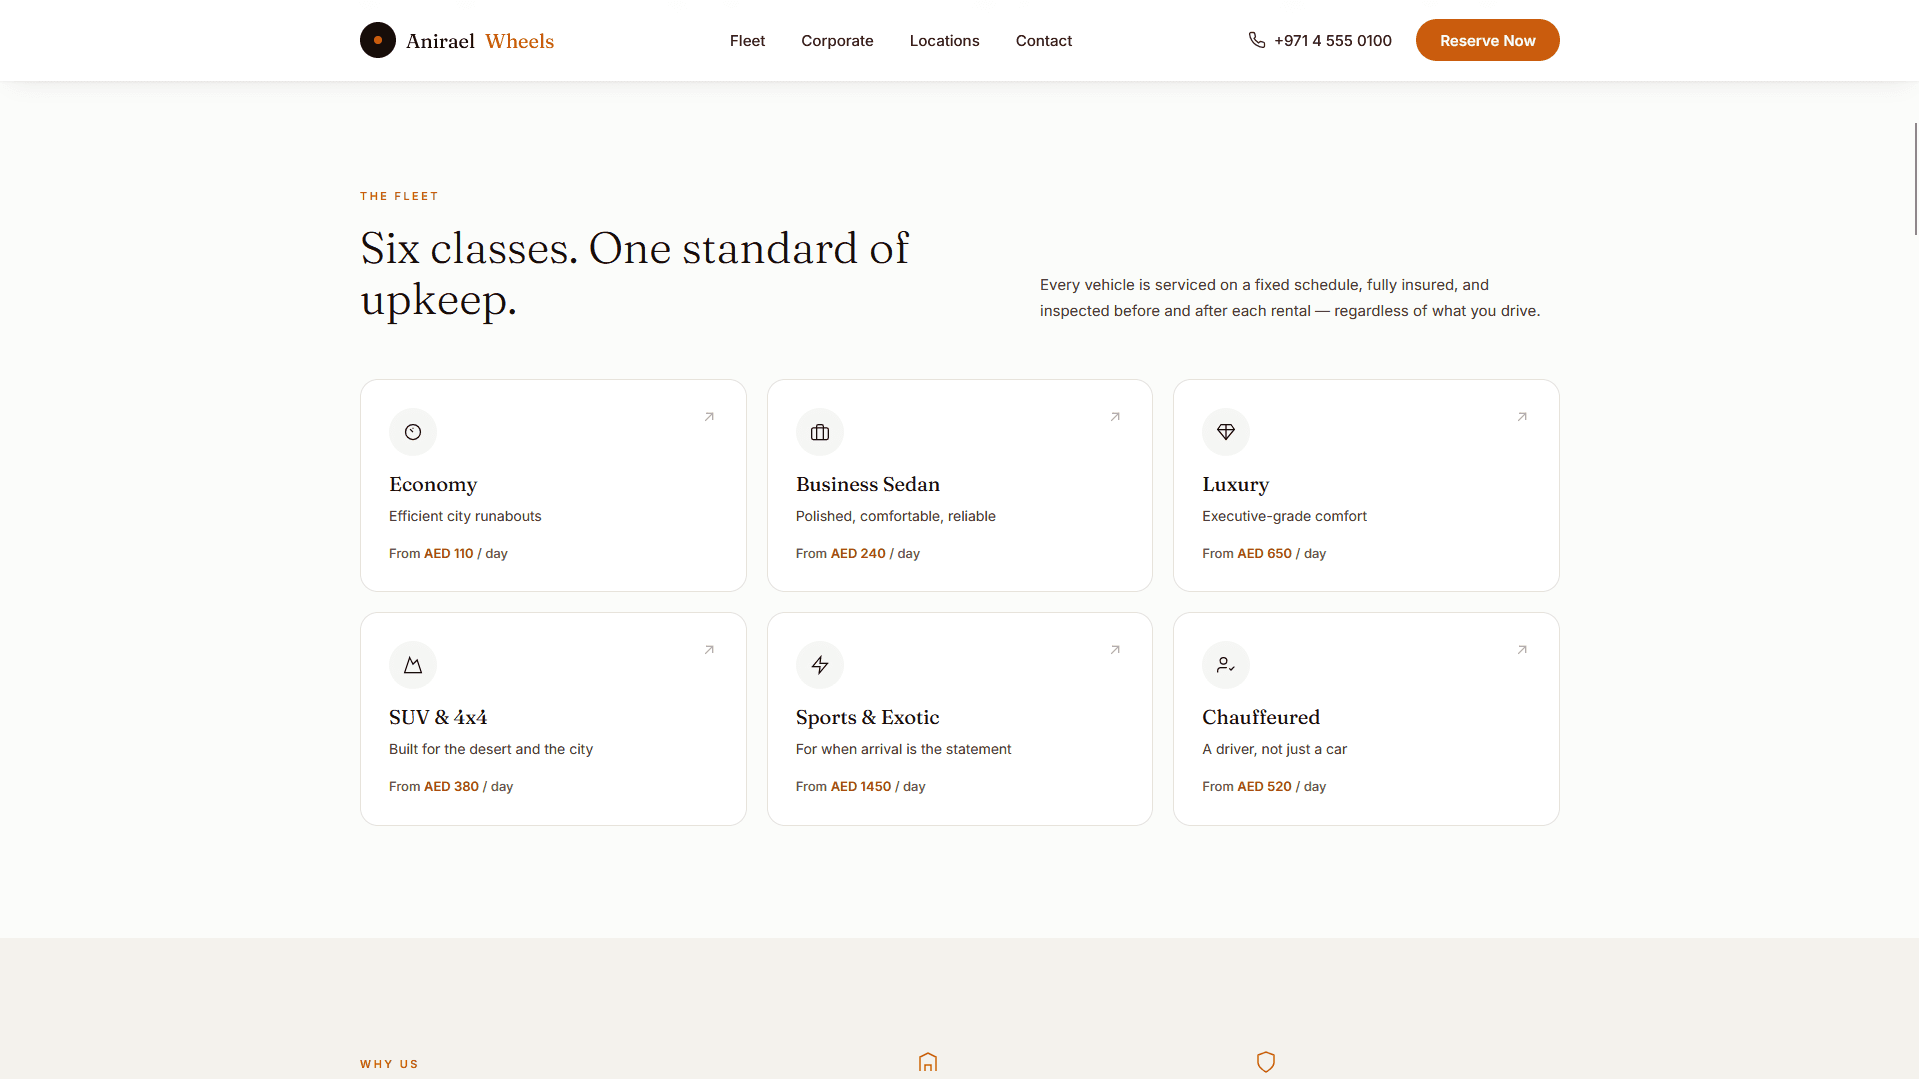Click the Business Sedan briefcase icon
This screenshot has height=1079, width=1919.
pyautogui.click(x=820, y=432)
